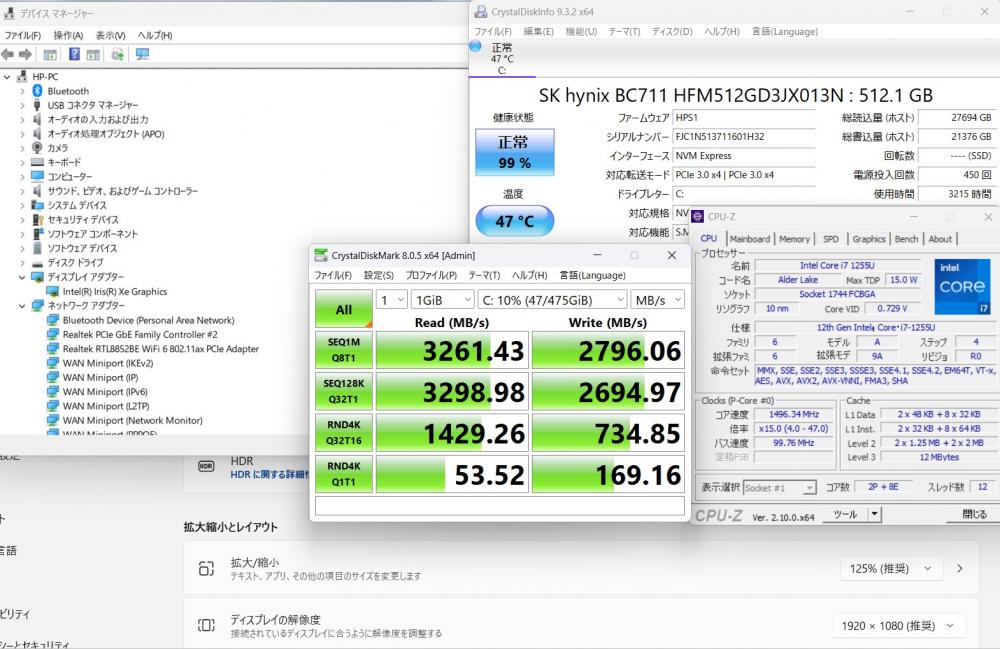Open the ツール dropdown arrow in CPU-Z
Screen dimensions: 1000x649
point(874,514)
